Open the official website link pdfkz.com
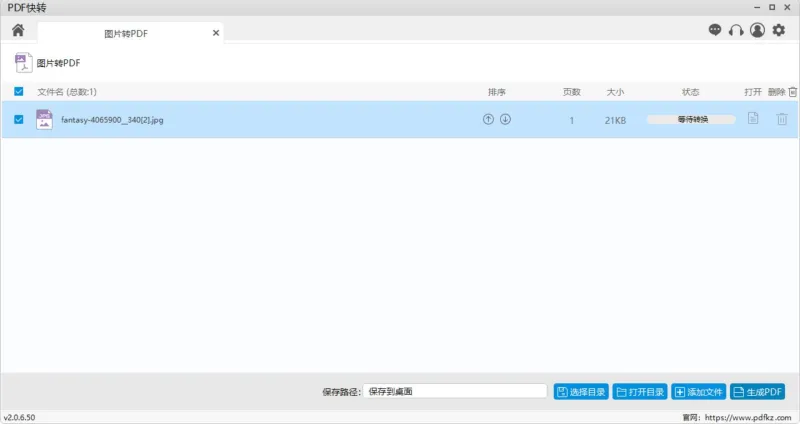The image size is (800, 424). pos(748,417)
